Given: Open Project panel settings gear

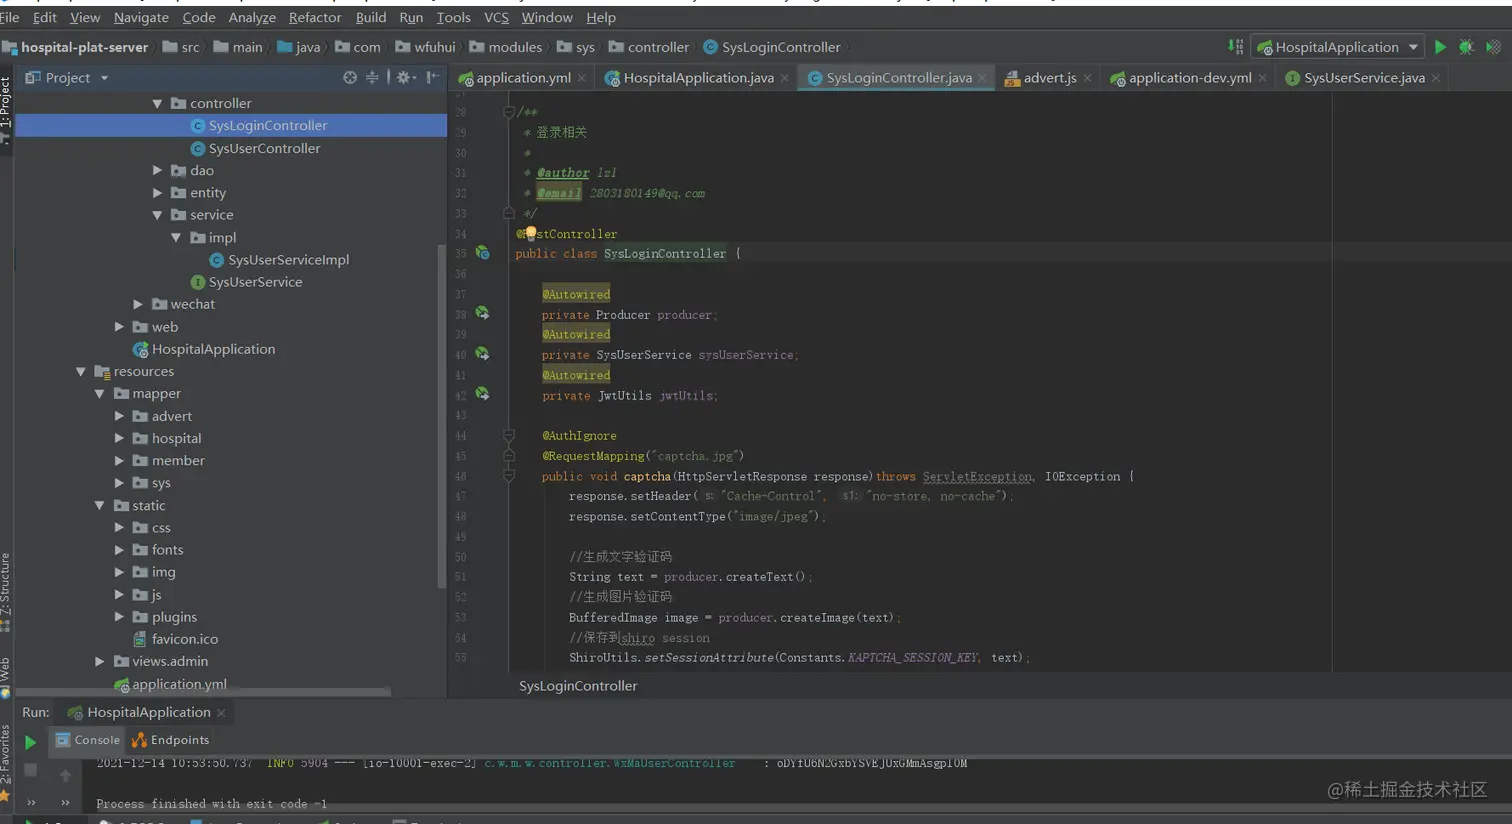Looking at the screenshot, I should click(404, 77).
